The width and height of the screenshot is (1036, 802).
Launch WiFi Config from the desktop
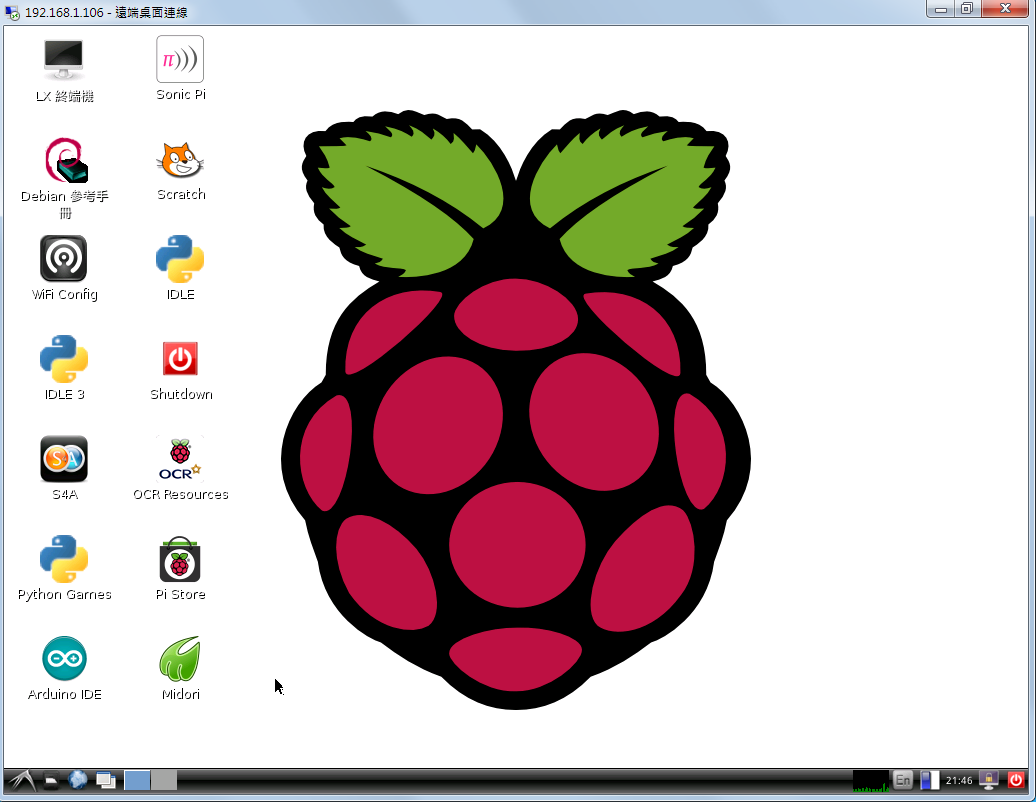click(64, 259)
